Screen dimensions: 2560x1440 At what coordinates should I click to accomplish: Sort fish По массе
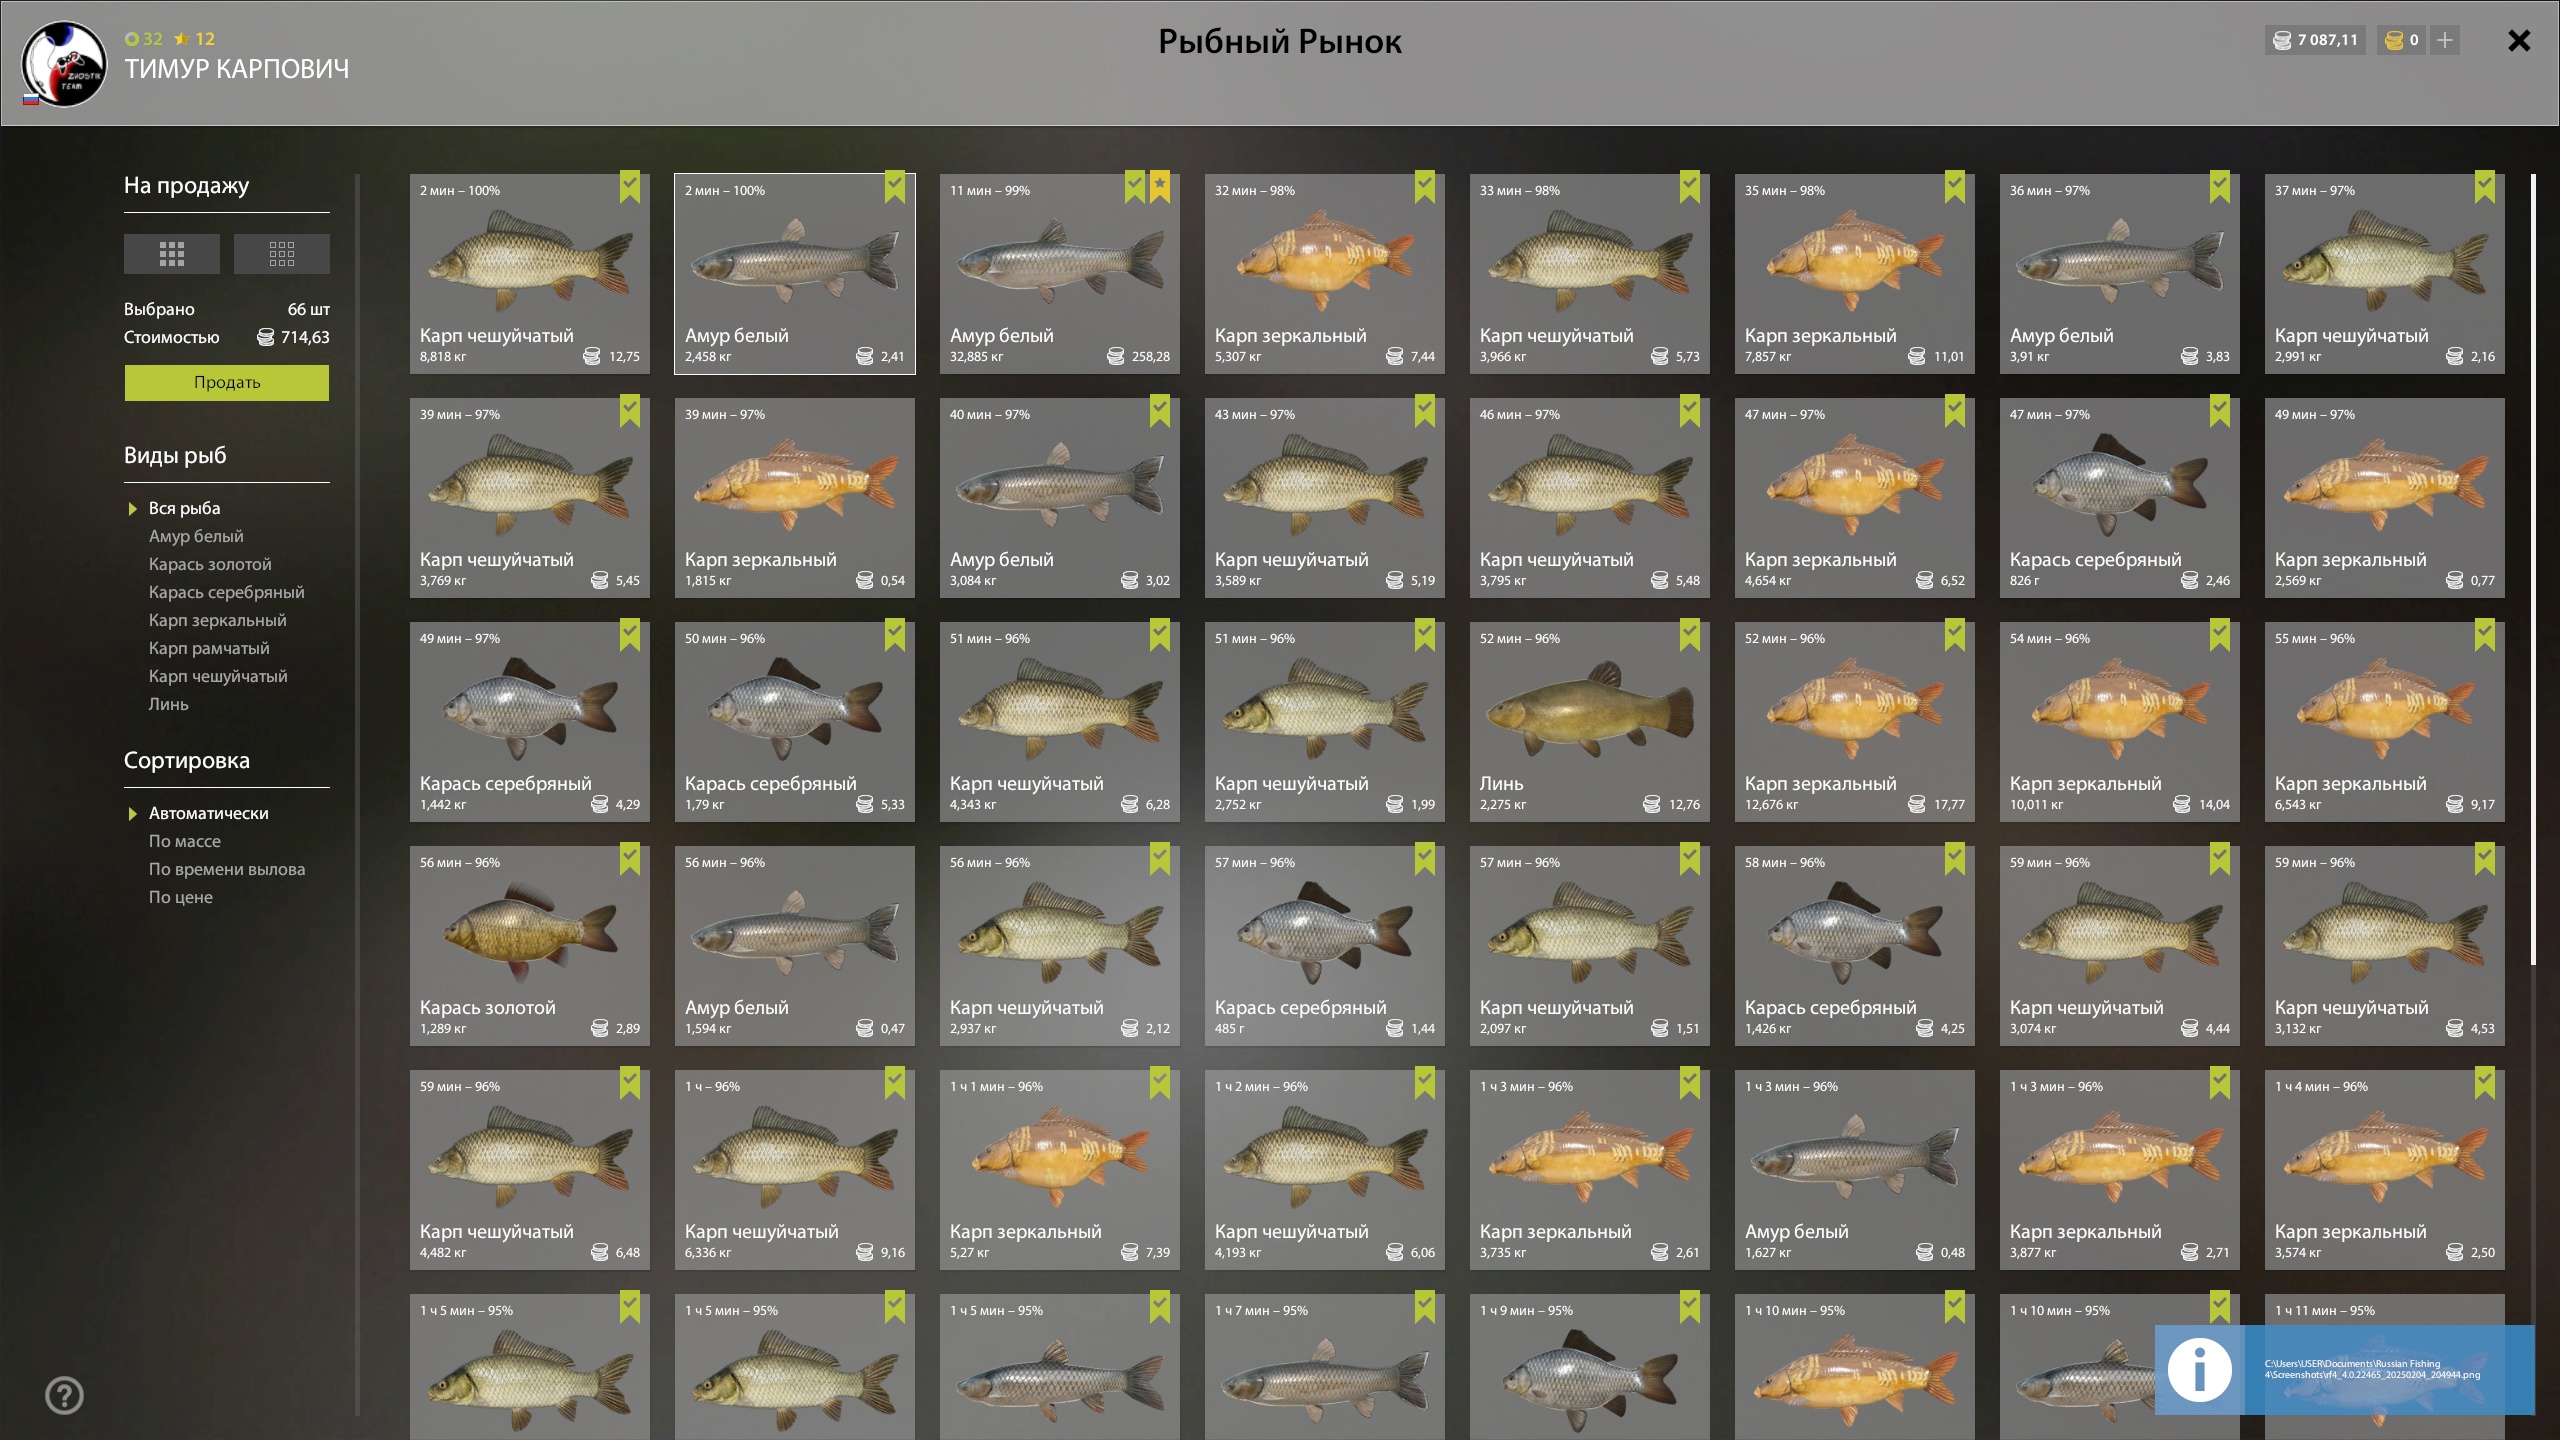(x=184, y=841)
